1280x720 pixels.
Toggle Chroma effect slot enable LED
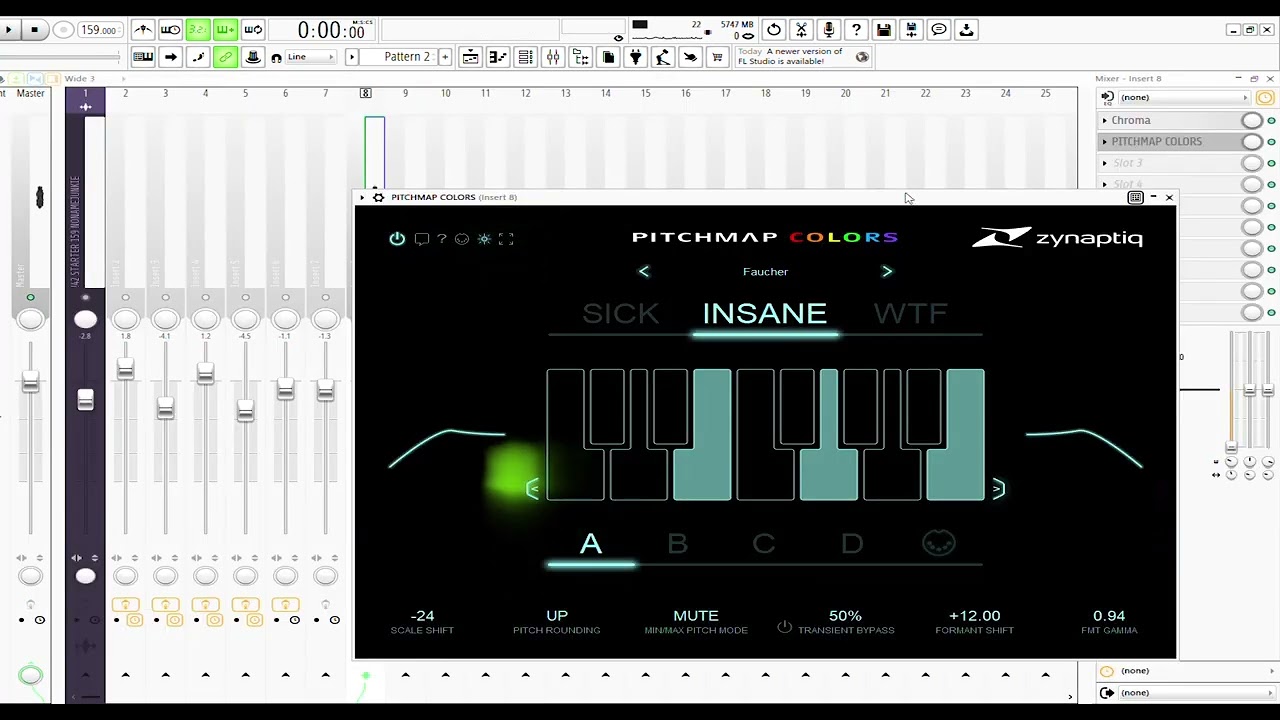pos(1271,120)
